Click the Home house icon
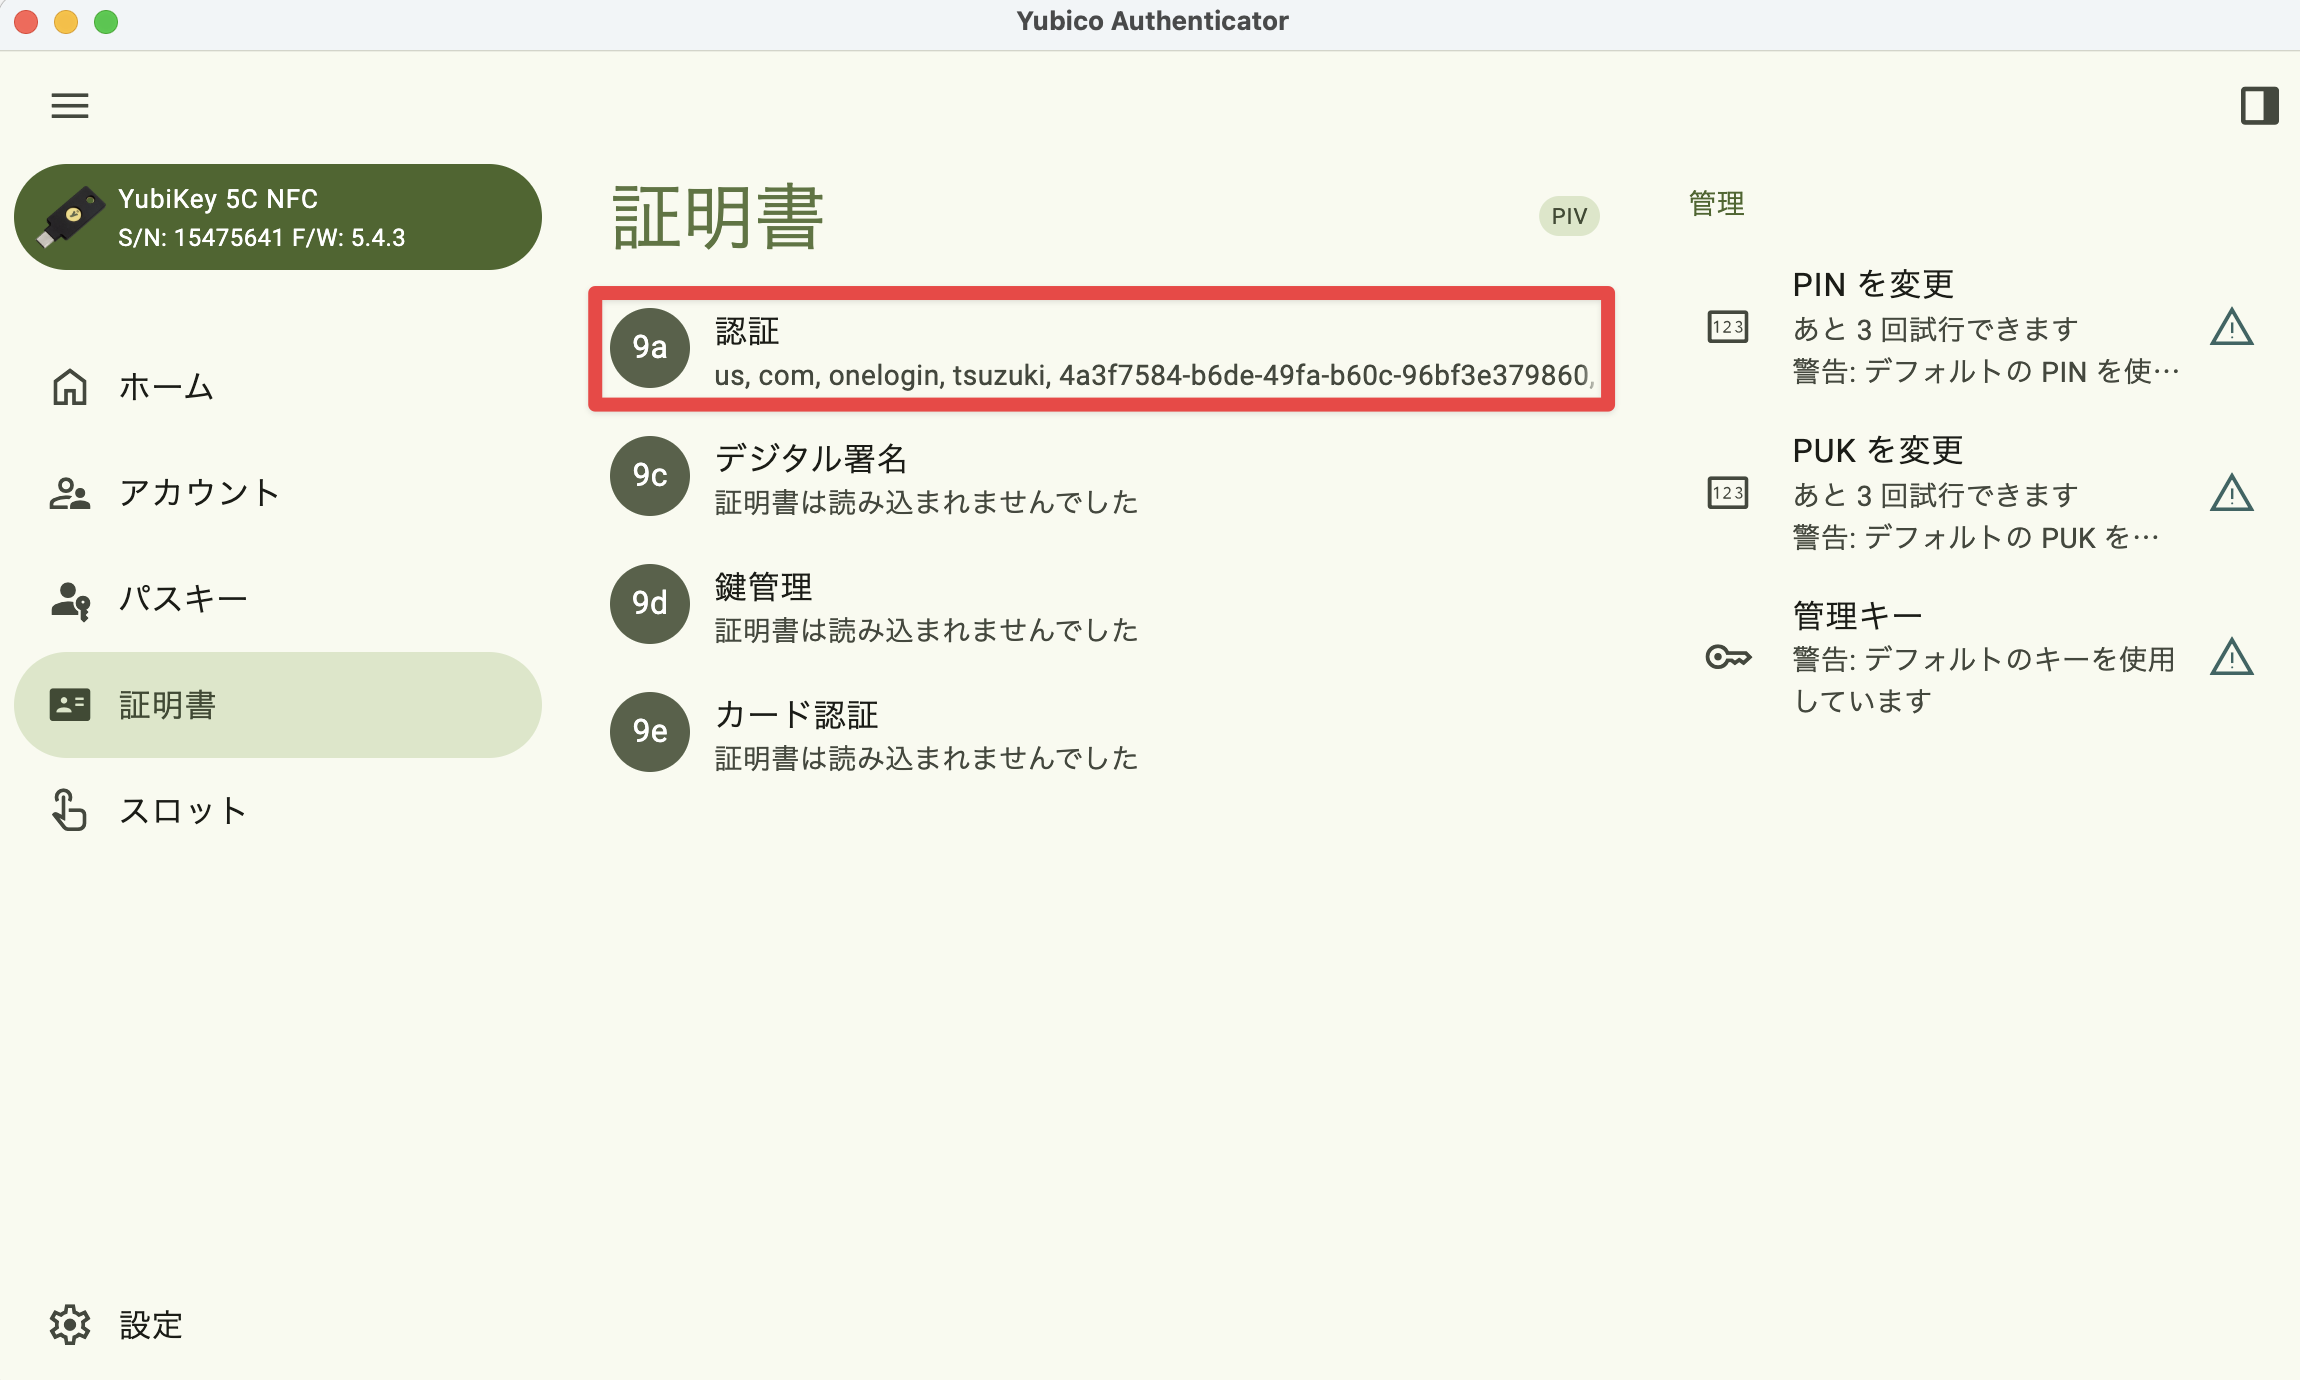 (70, 387)
